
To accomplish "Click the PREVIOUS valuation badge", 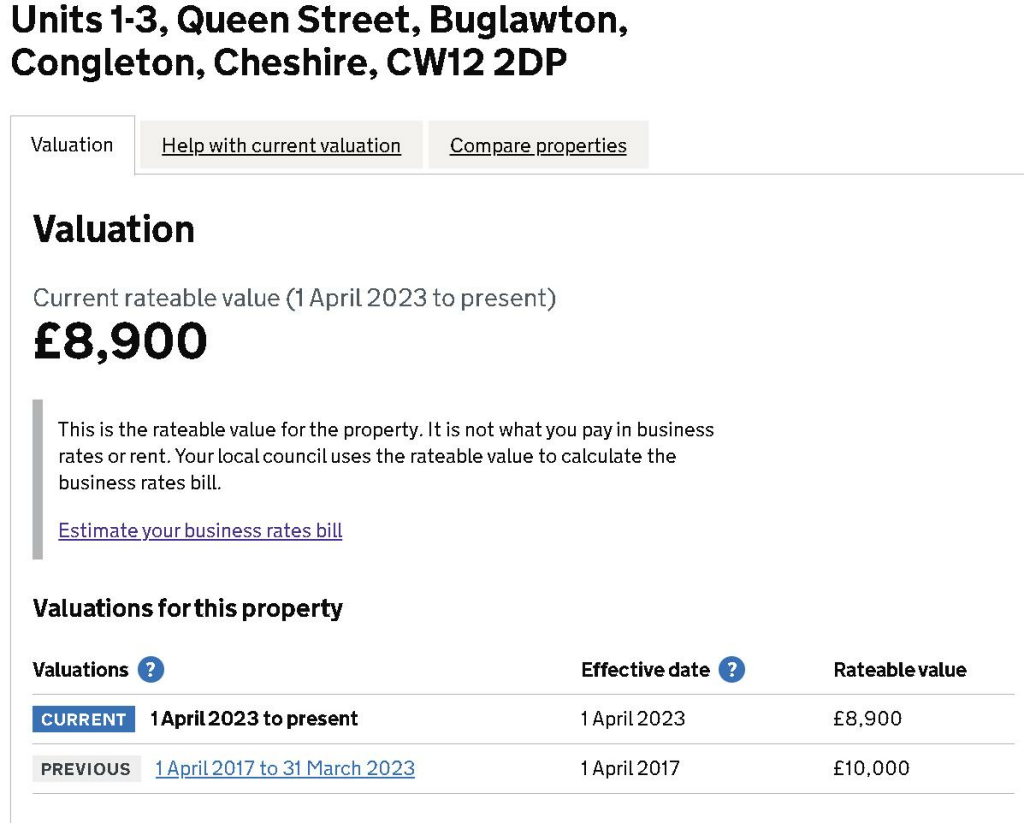I will click(x=83, y=768).
